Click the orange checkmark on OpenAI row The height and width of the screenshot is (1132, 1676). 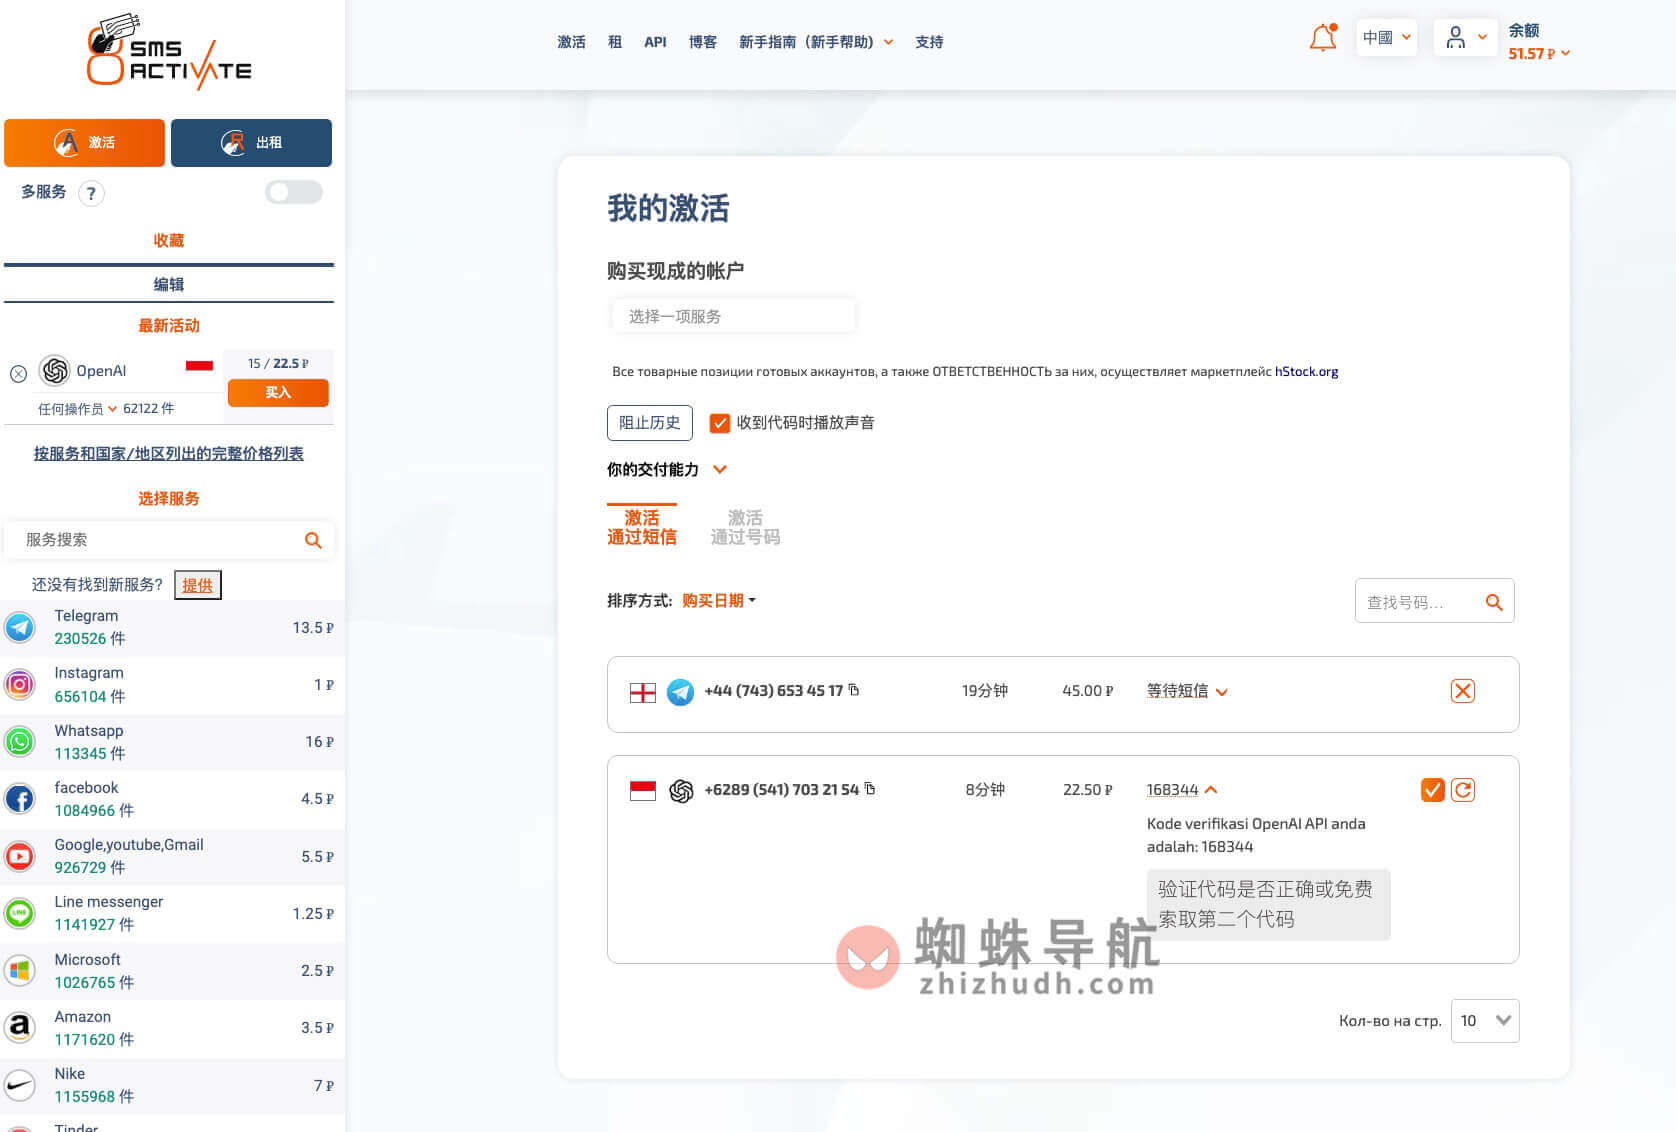pos(1432,789)
